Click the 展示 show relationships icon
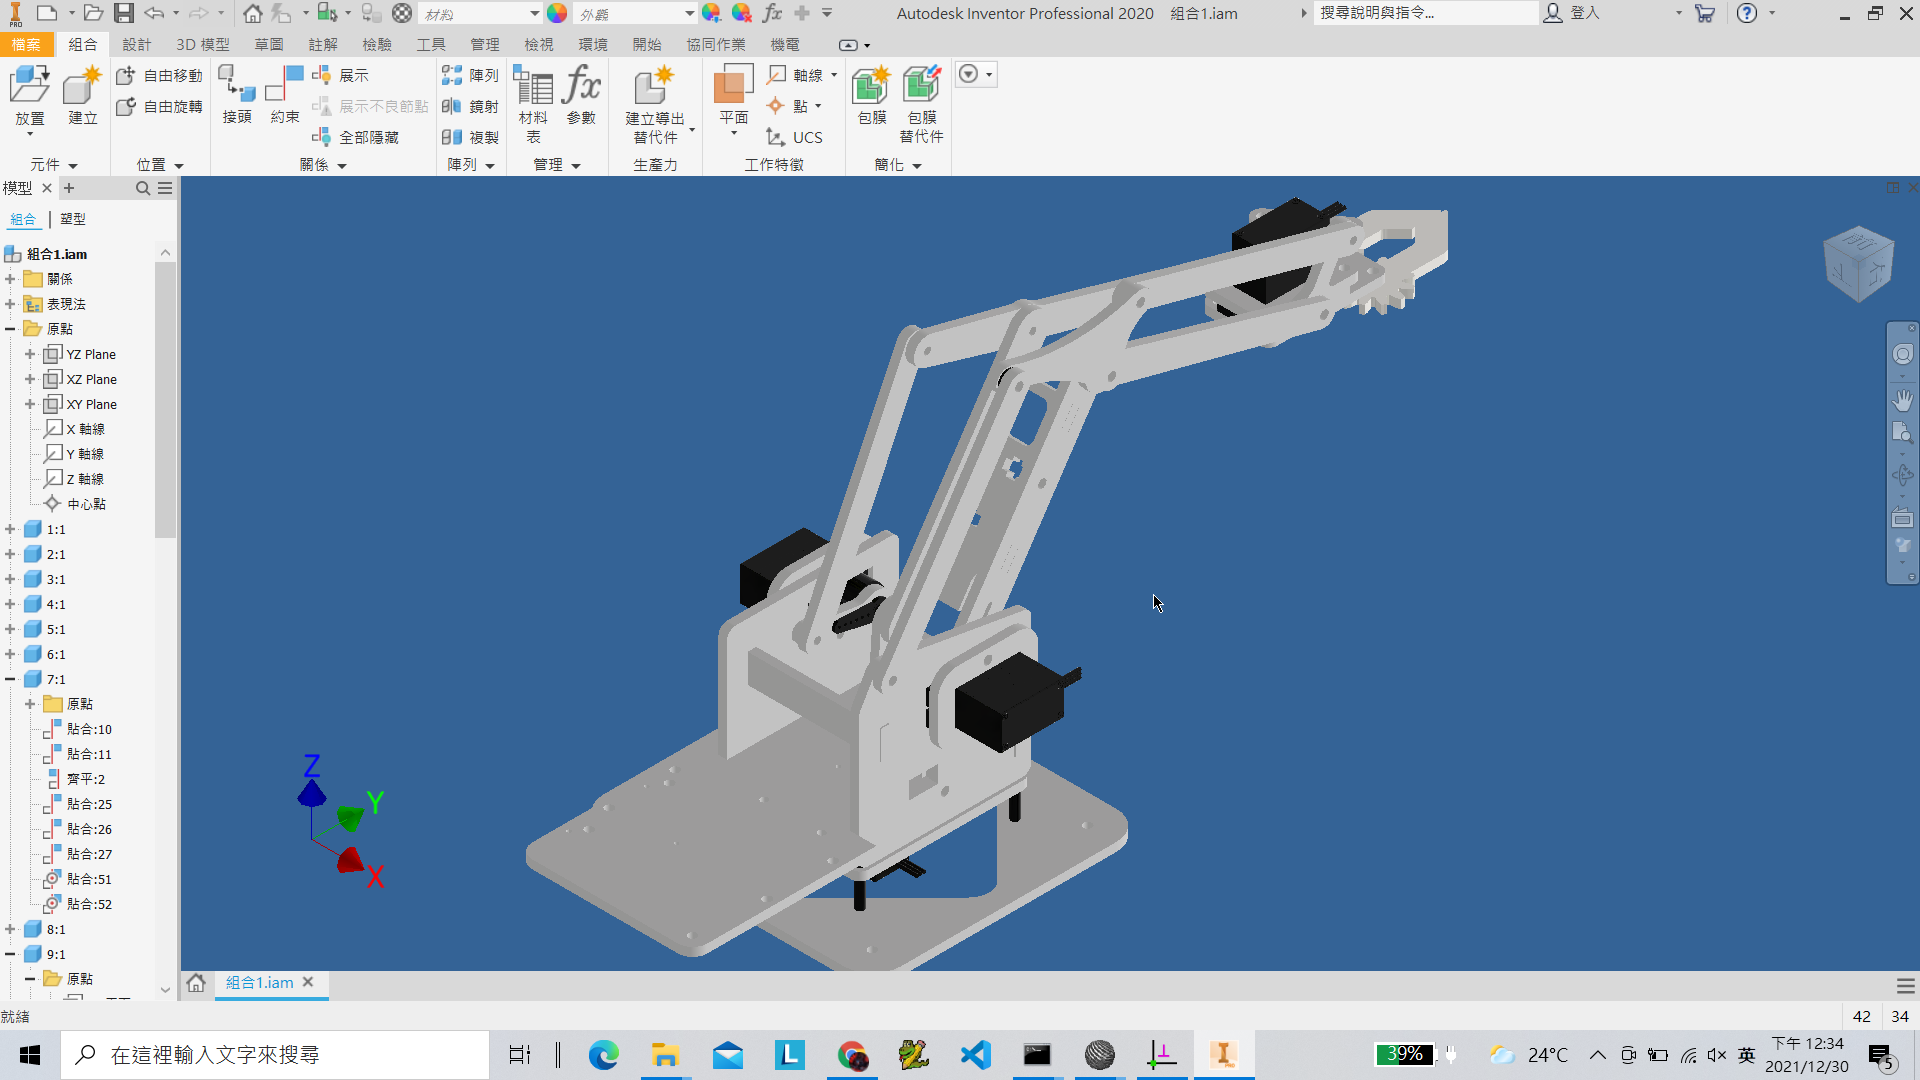 341,75
